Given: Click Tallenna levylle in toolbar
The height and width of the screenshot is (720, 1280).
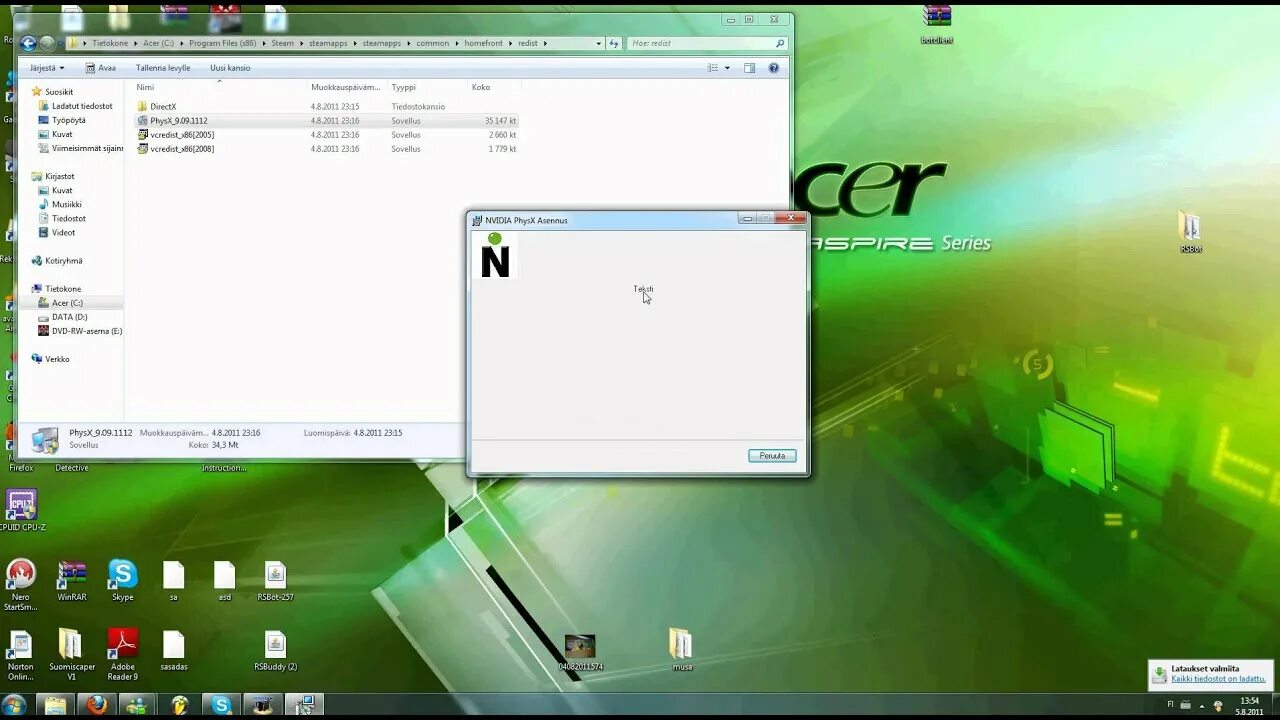Looking at the screenshot, I should pyautogui.click(x=163, y=68).
